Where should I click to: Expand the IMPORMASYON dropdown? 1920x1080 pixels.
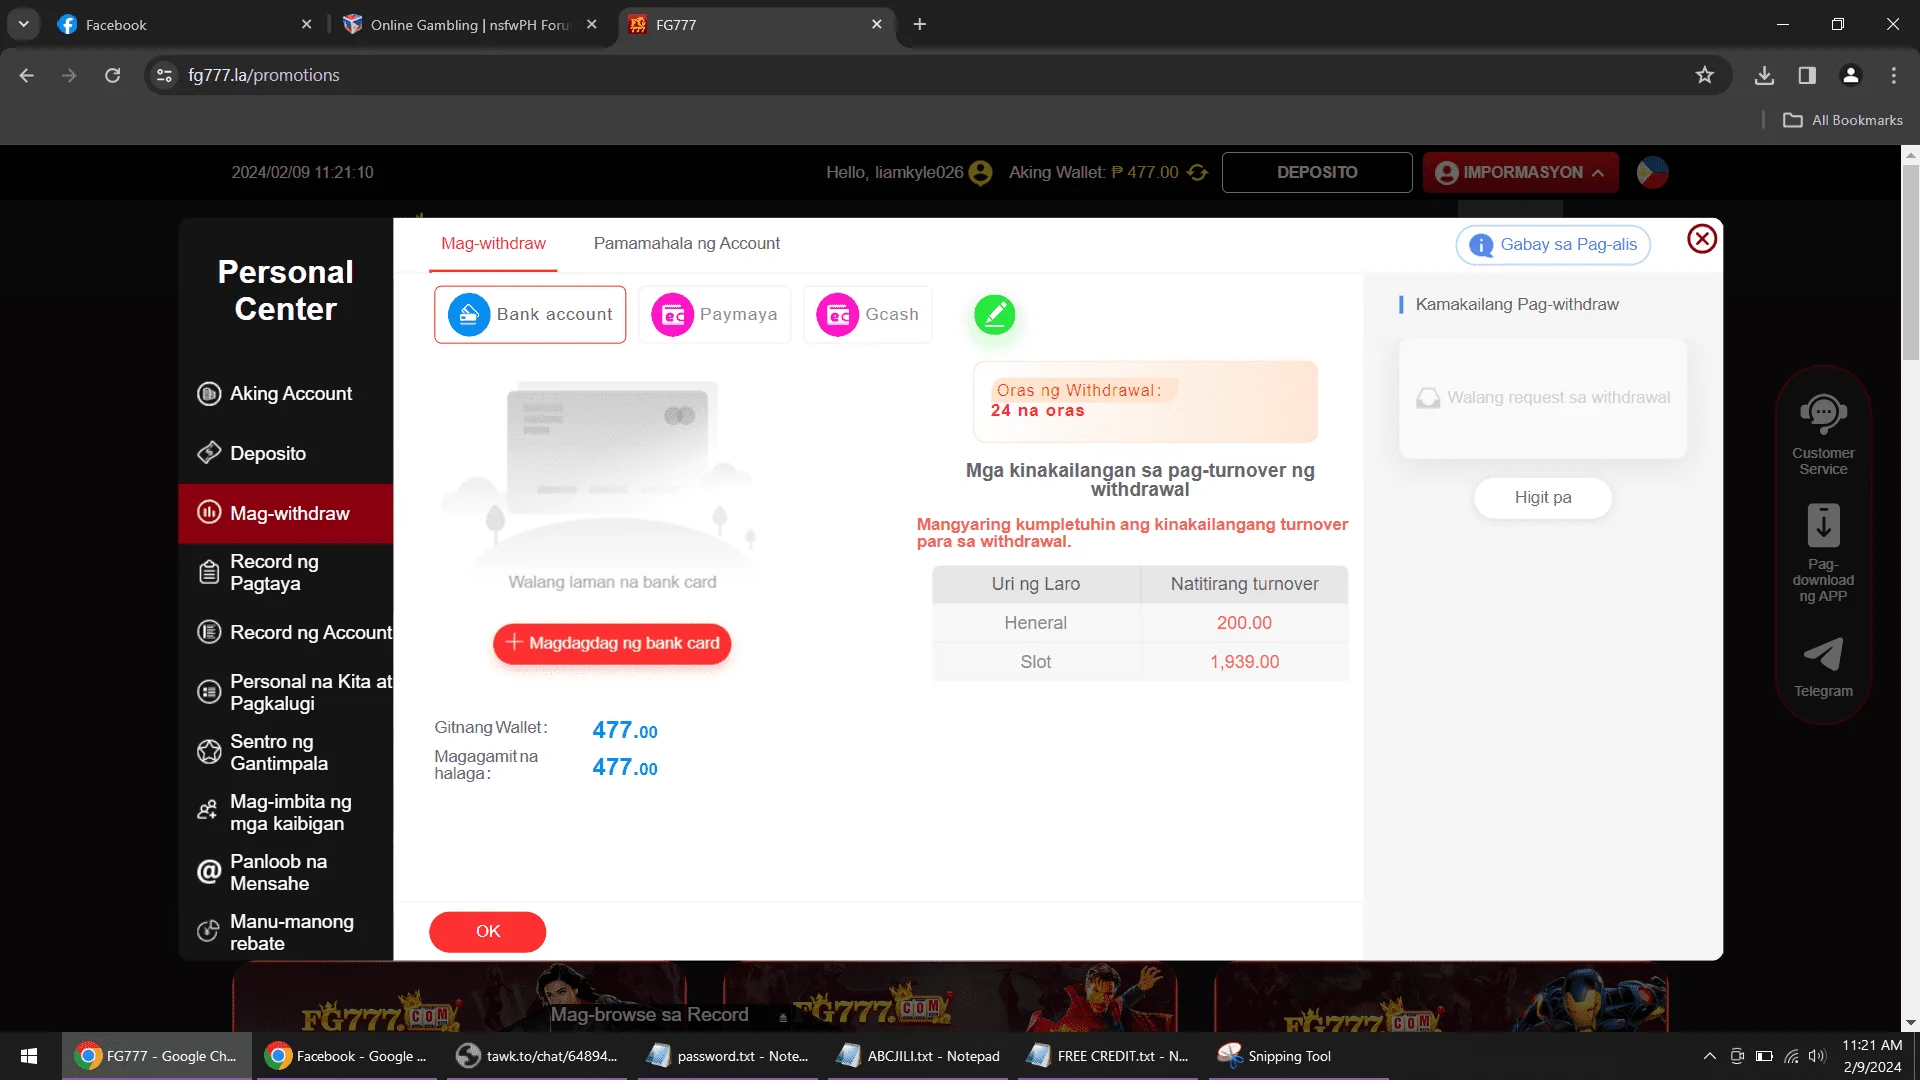point(1520,172)
